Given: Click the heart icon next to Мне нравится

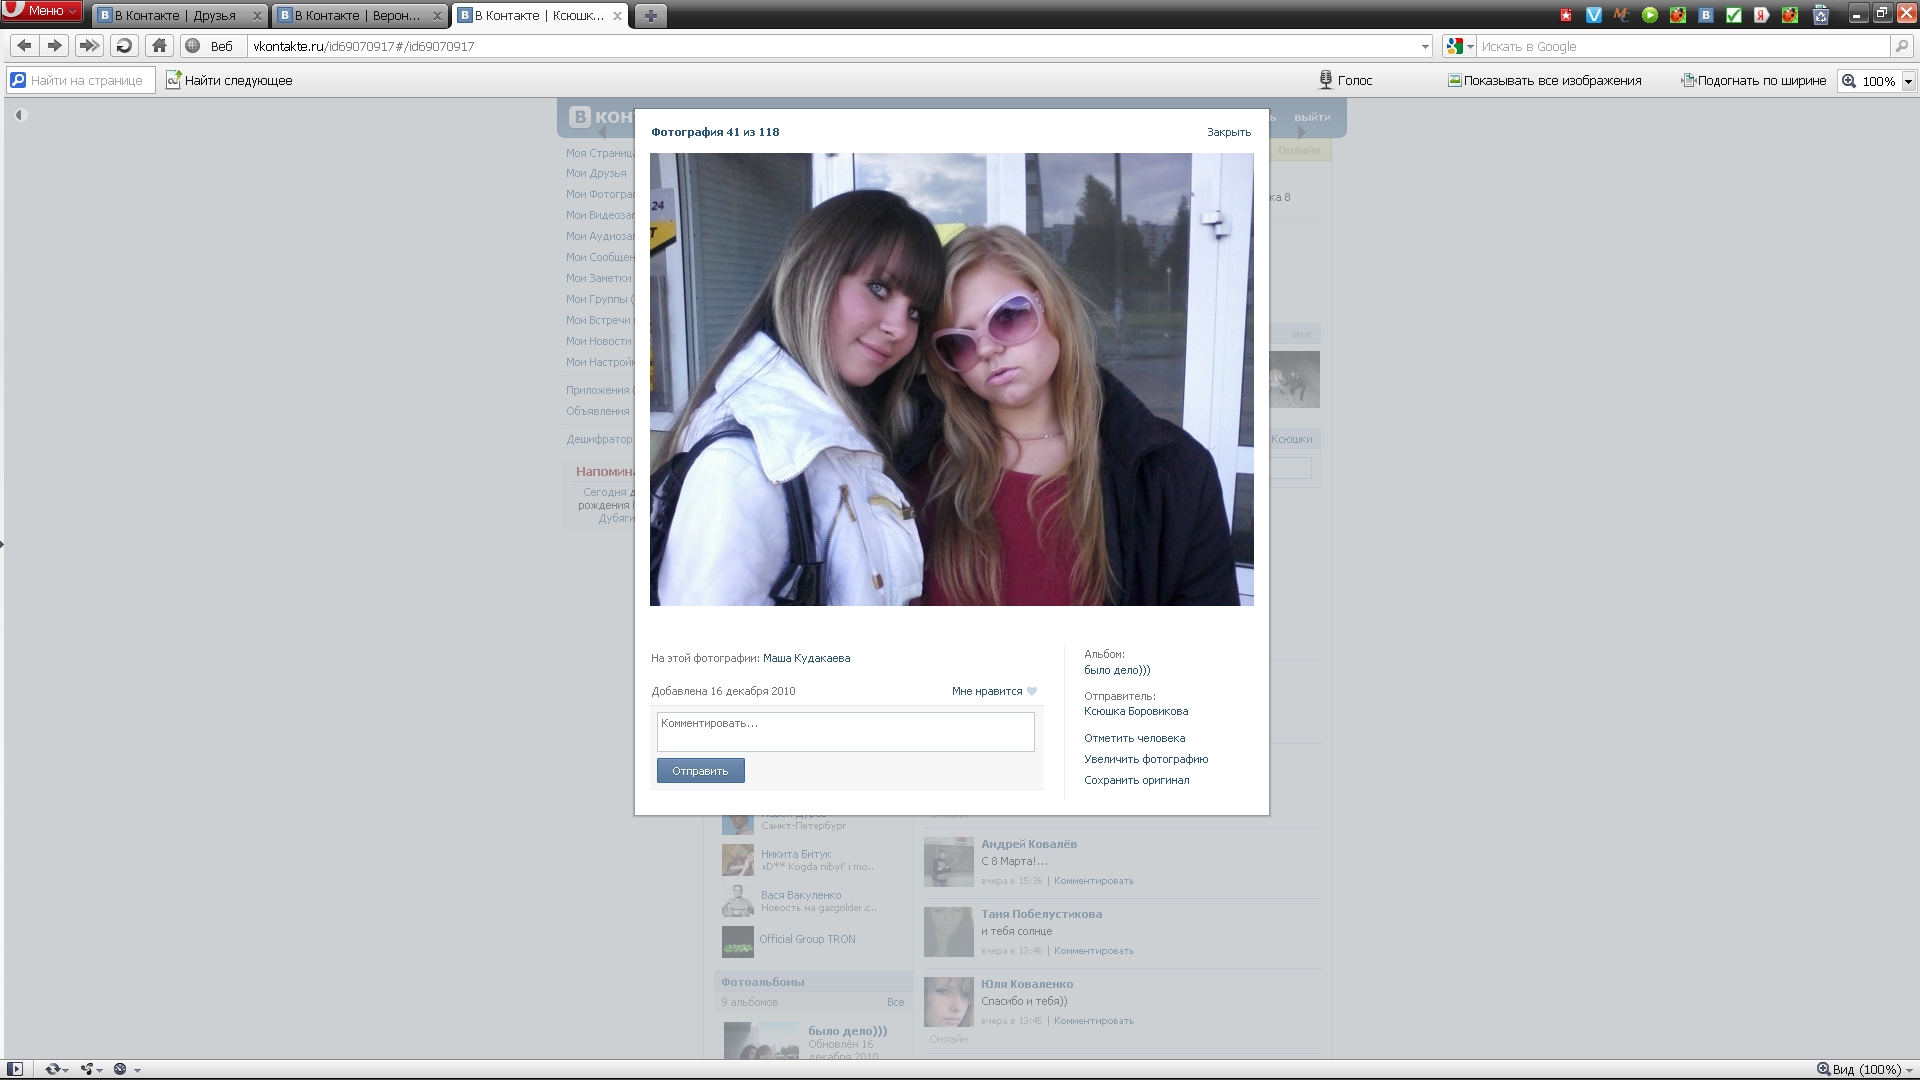Looking at the screenshot, I should pos(1032,691).
